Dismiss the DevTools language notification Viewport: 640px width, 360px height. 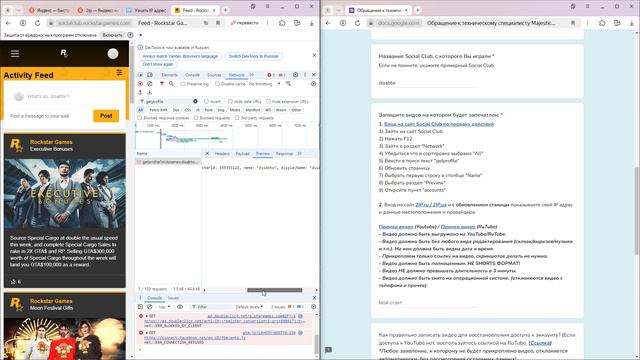[x=314, y=55]
